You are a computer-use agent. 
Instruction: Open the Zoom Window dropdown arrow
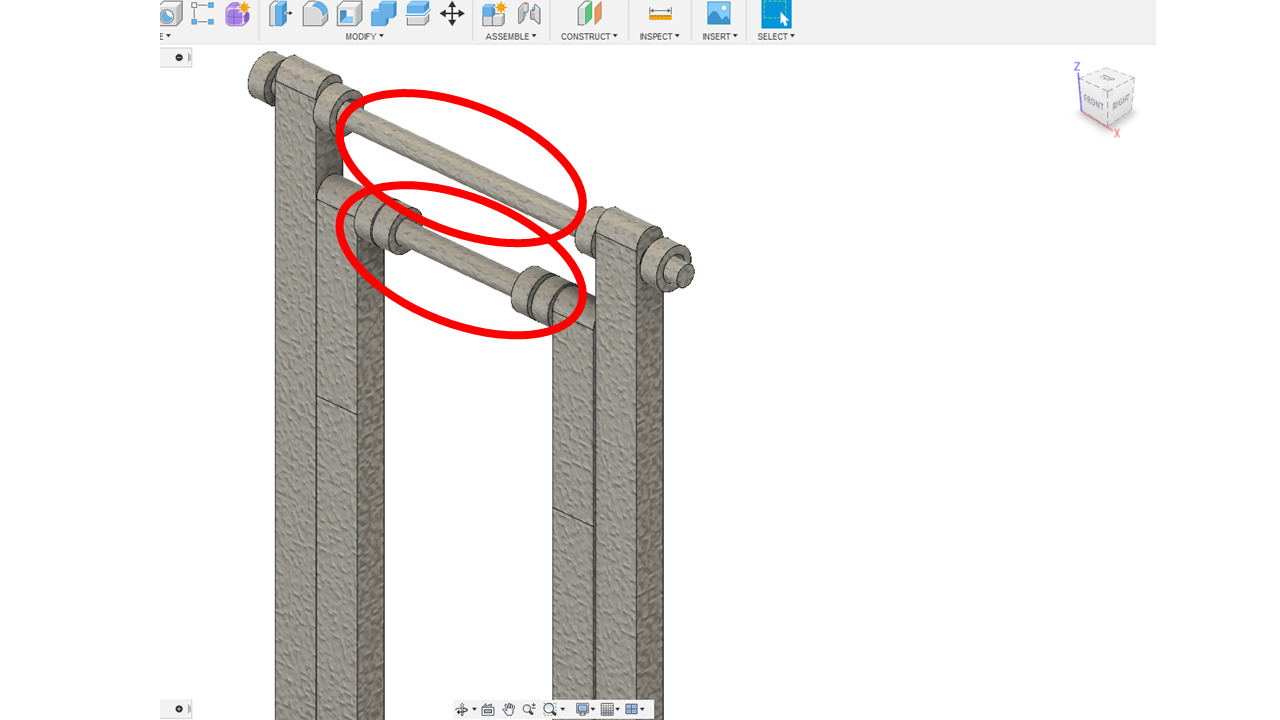coord(562,710)
